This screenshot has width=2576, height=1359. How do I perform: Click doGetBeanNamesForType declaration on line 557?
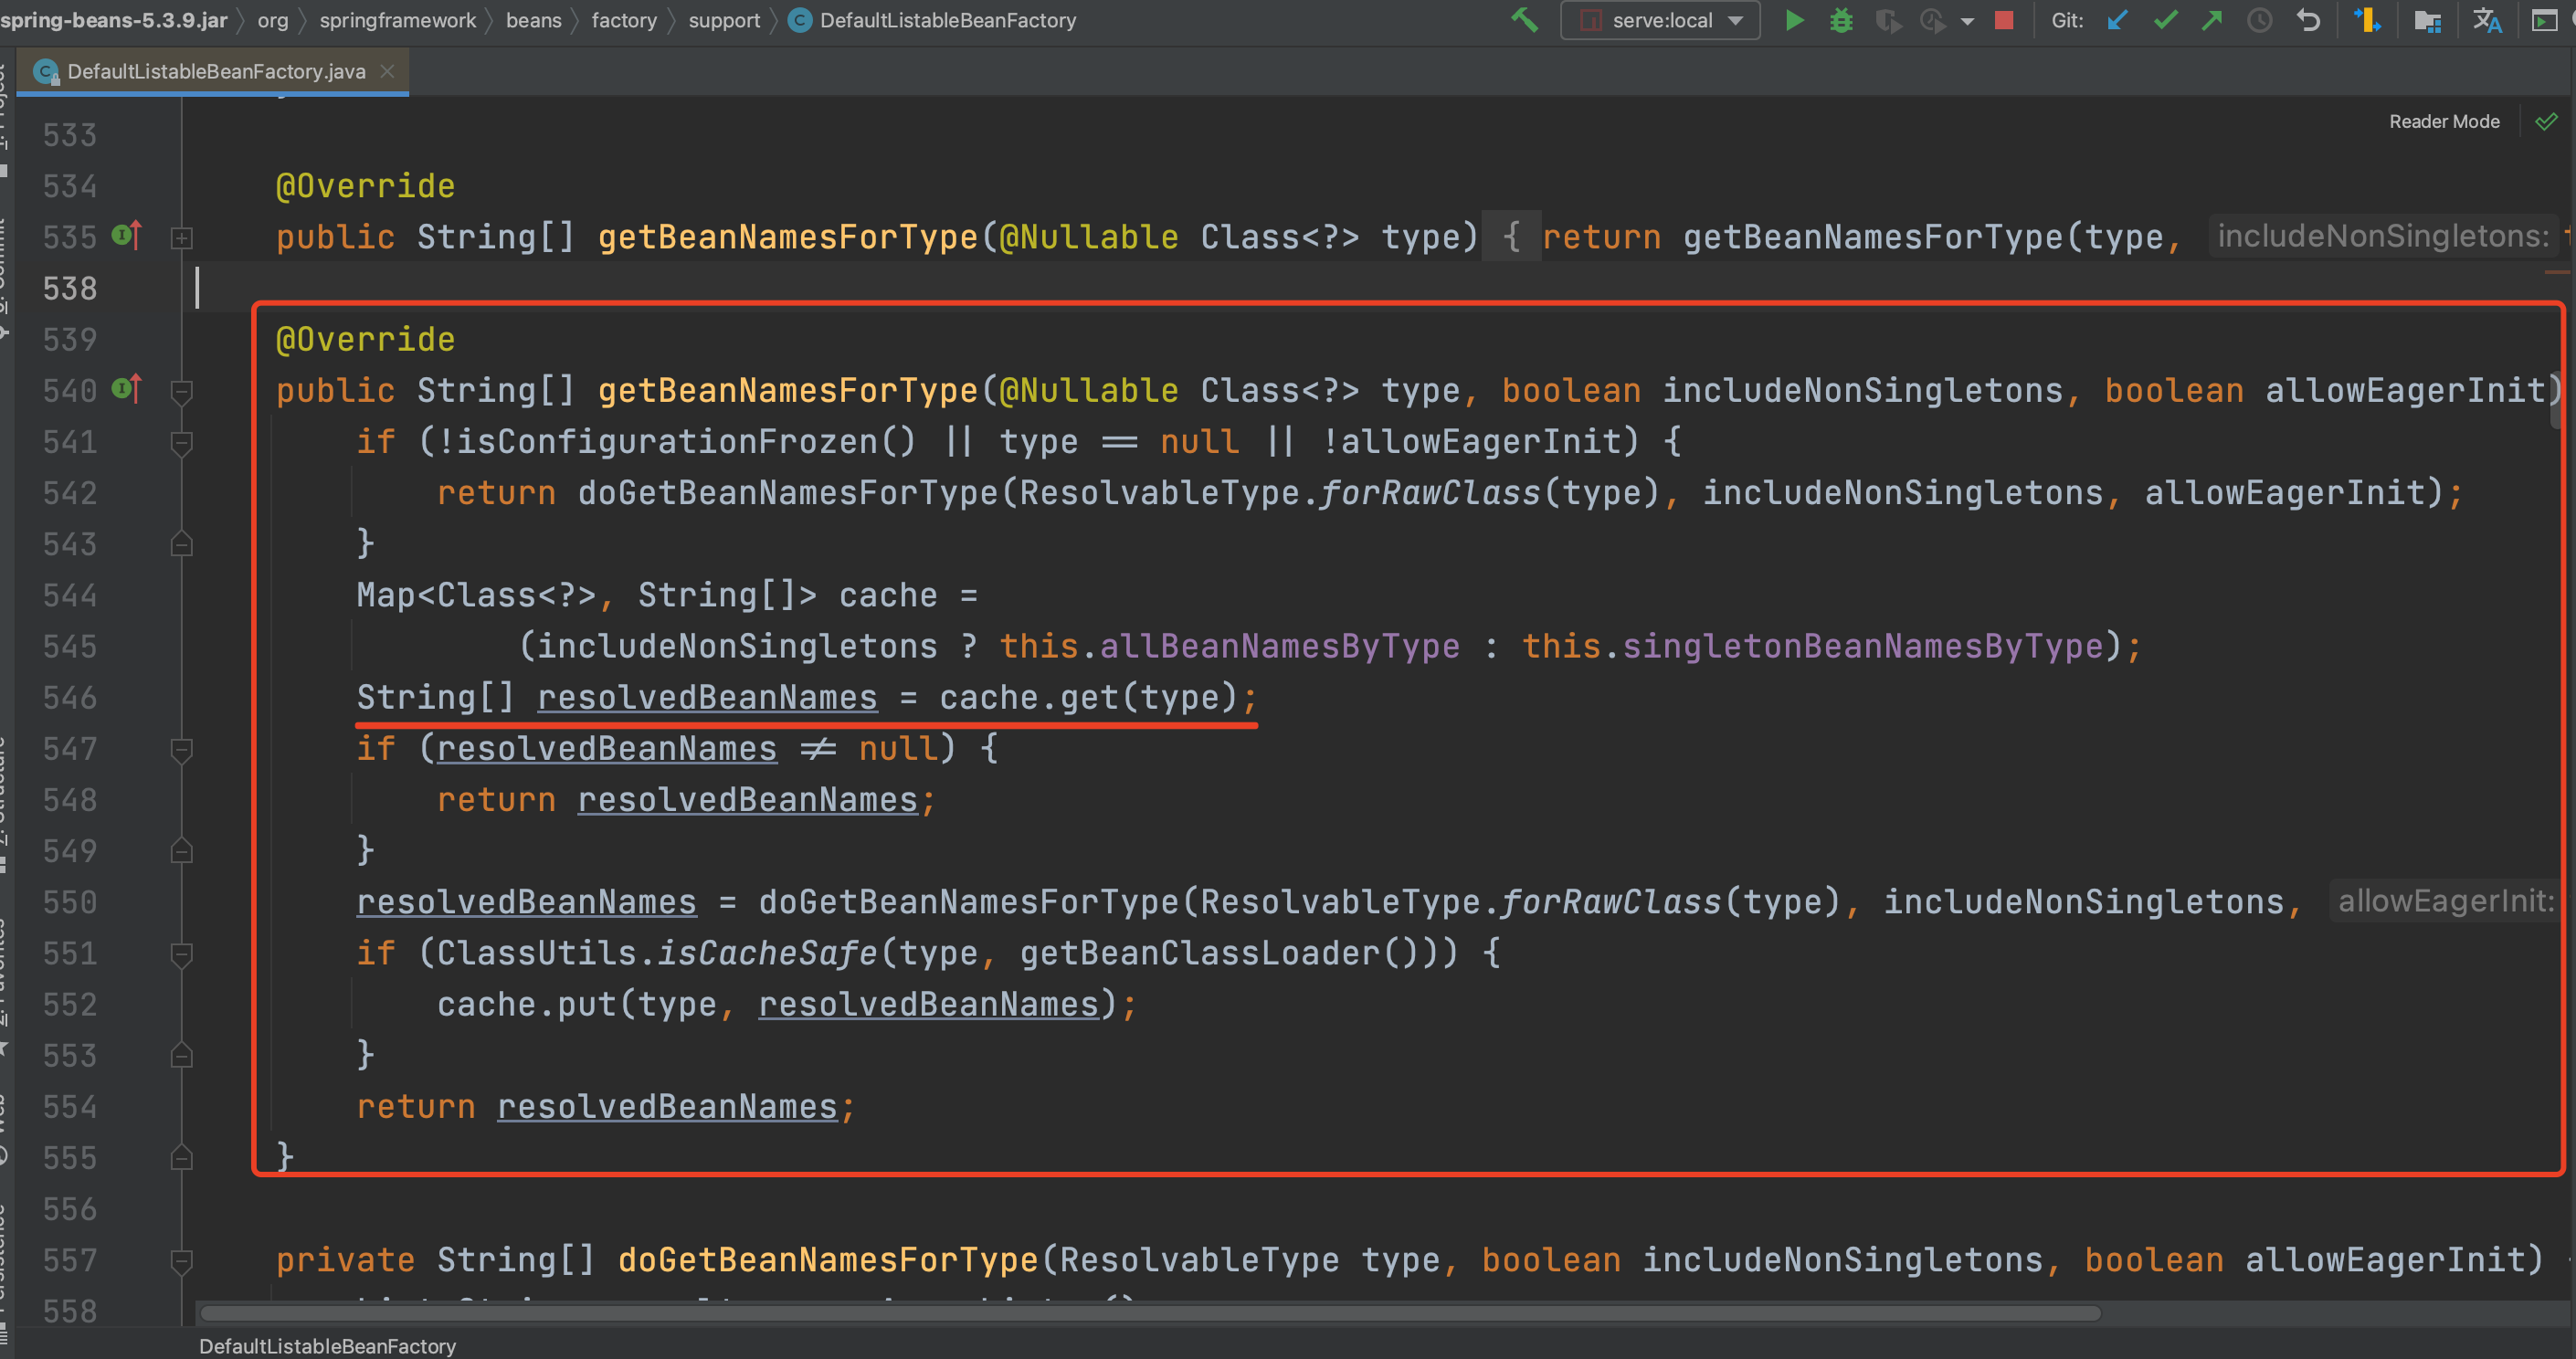coord(829,1261)
